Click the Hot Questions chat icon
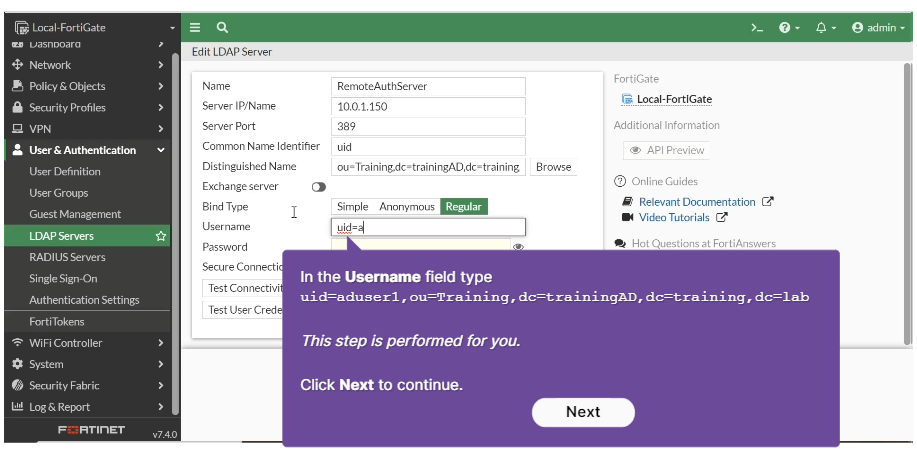This screenshot has height=458, width=917. tap(620, 243)
